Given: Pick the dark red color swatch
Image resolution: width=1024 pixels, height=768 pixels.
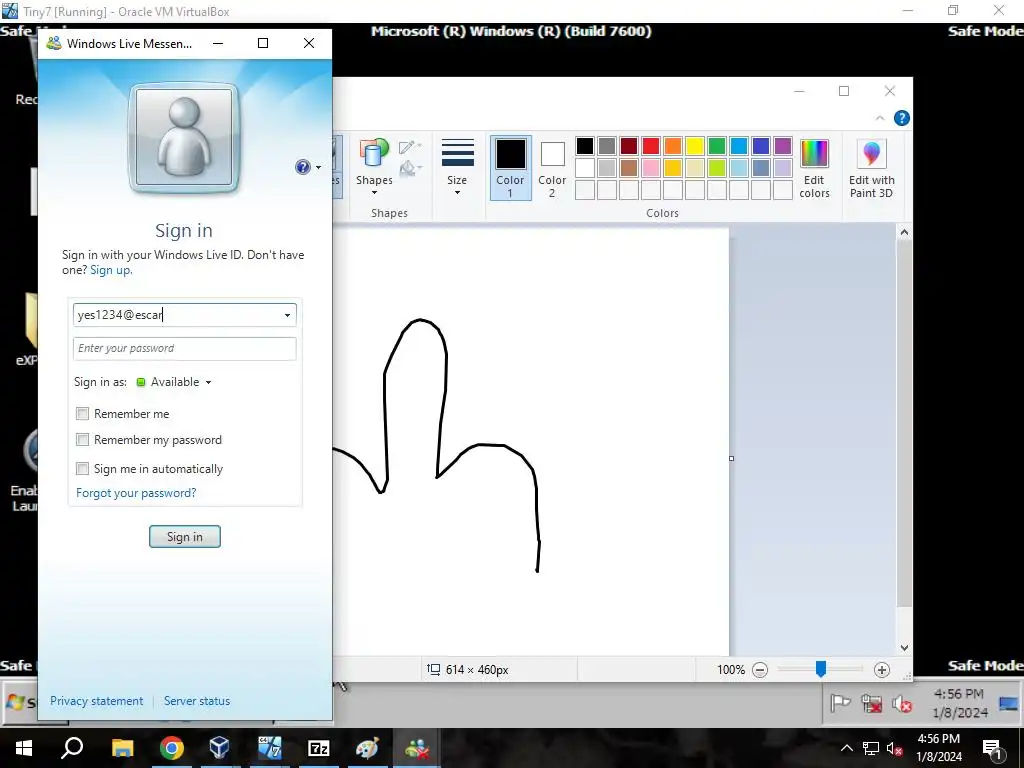Looking at the screenshot, I should [629, 146].
